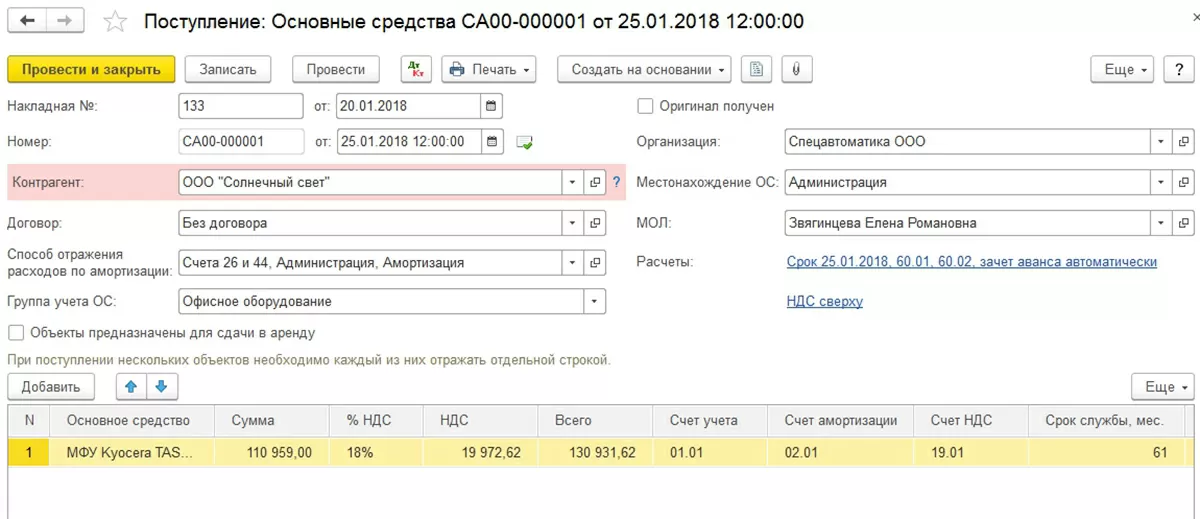Select the 19 972,62 VAT cell
The height and width of the screenshot is (519, 1200).
481,453
